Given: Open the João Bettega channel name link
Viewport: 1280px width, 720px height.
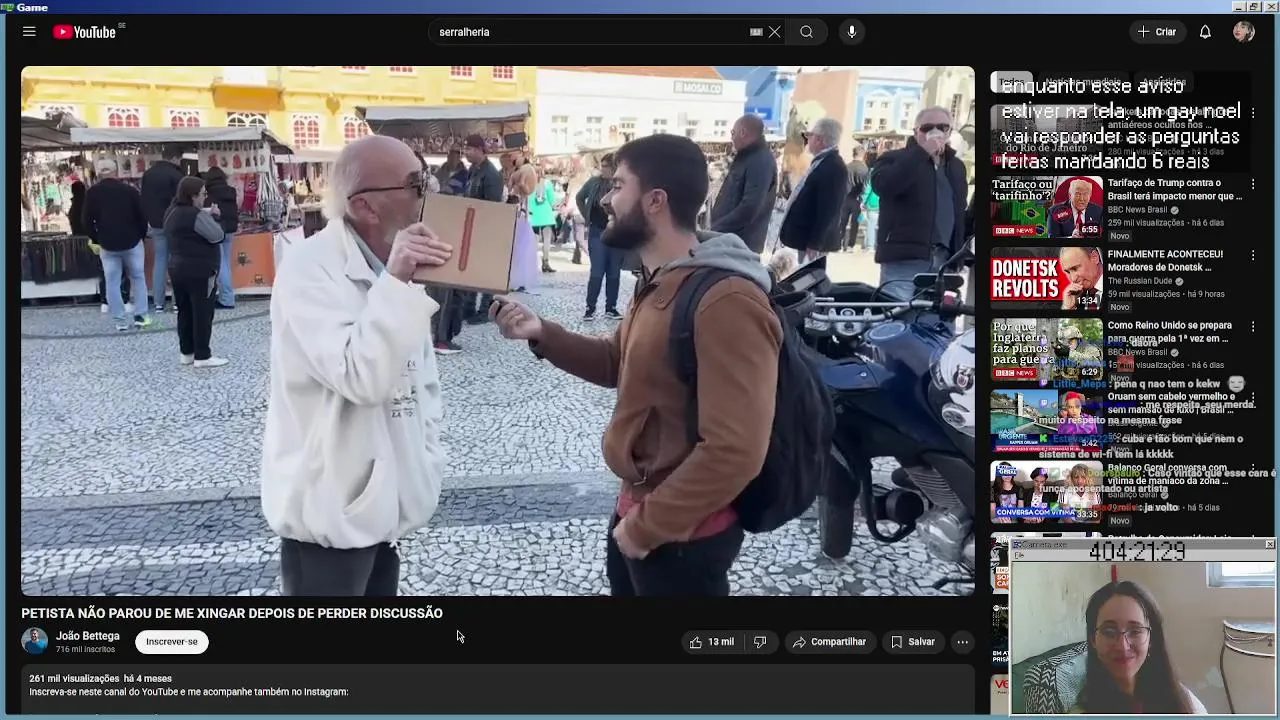Looking at the screenshot, I should (87, 636).
